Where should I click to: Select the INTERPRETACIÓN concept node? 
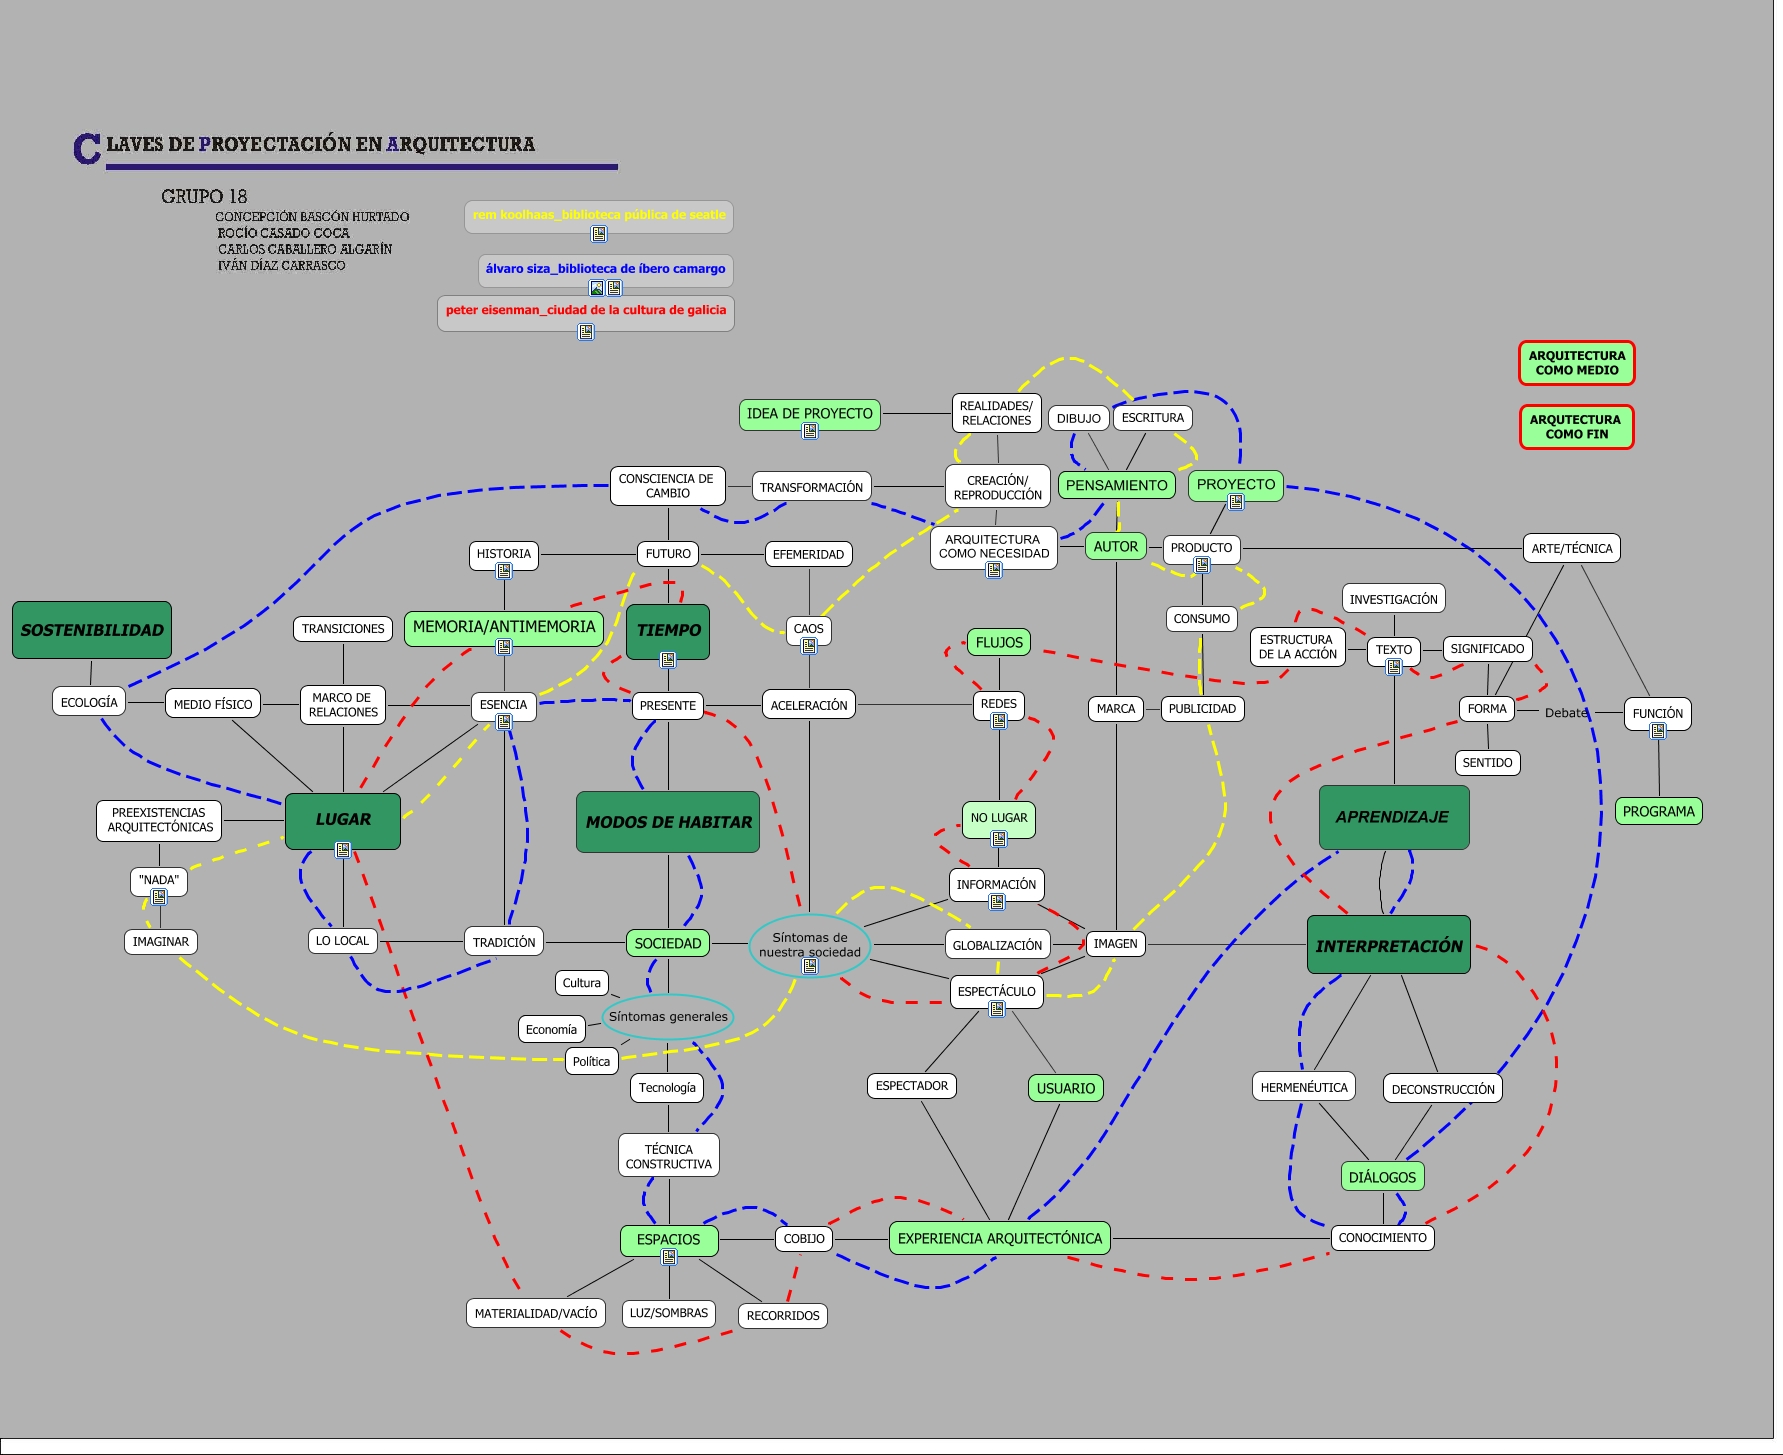pos(1388,945)
